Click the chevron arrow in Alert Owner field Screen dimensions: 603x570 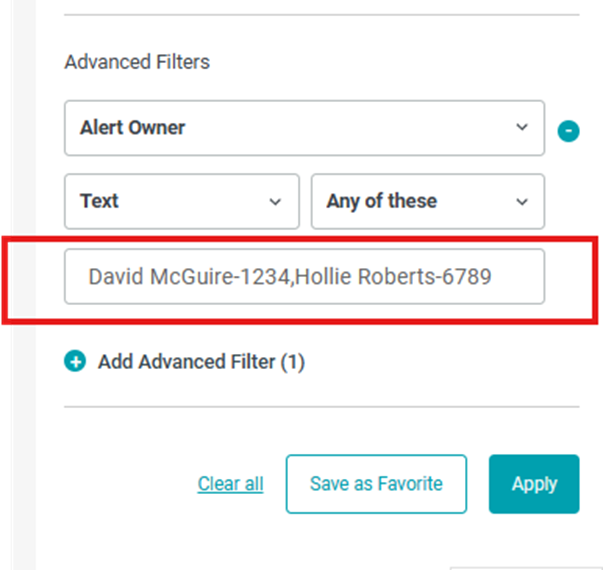tap(521, 128)
